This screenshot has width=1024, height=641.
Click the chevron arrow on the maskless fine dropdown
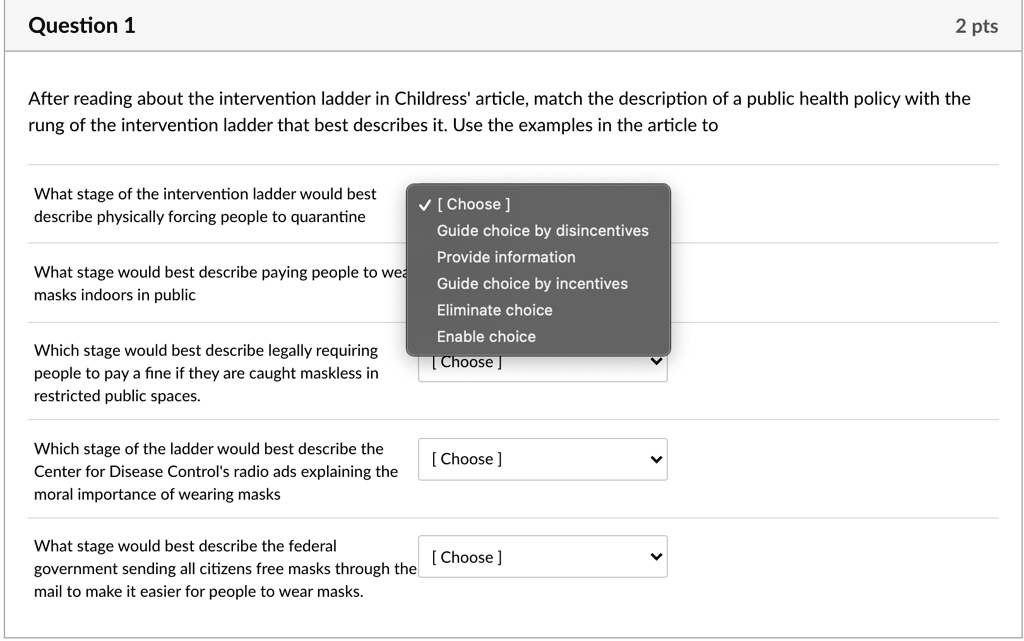[x=656, y=362]
